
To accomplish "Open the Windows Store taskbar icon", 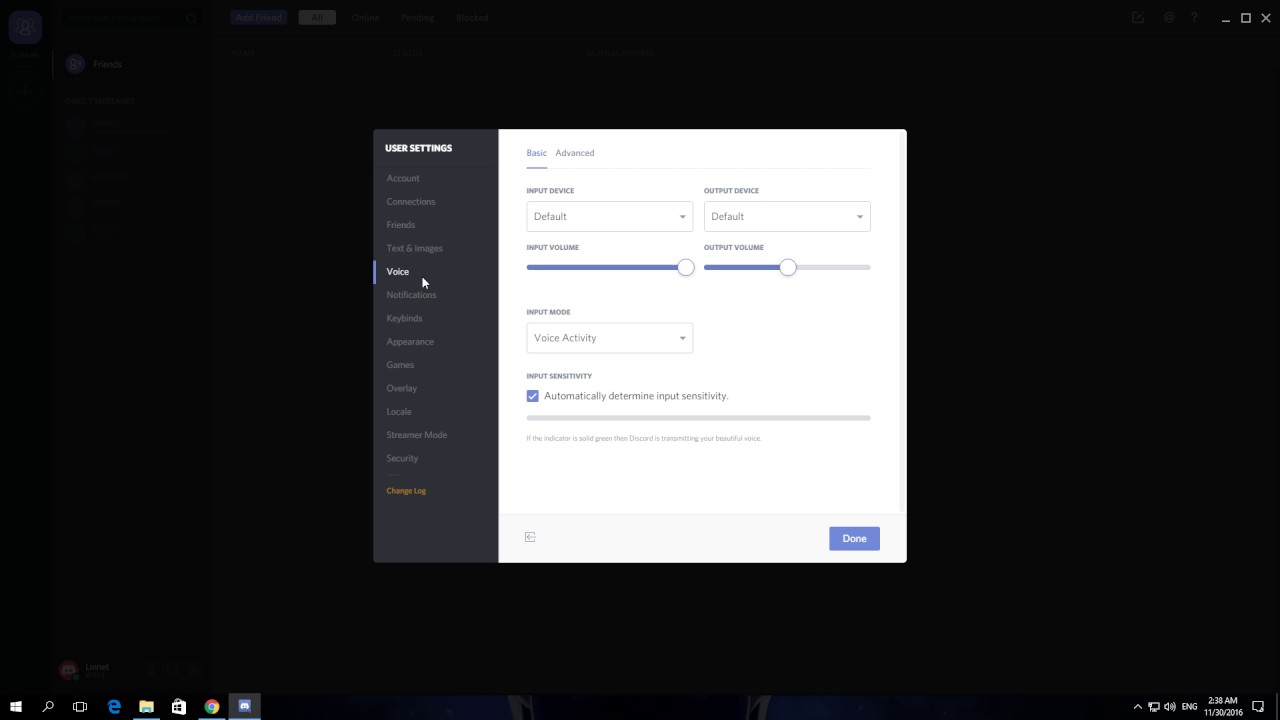I will pyautogui.click(x=179, y=706).
